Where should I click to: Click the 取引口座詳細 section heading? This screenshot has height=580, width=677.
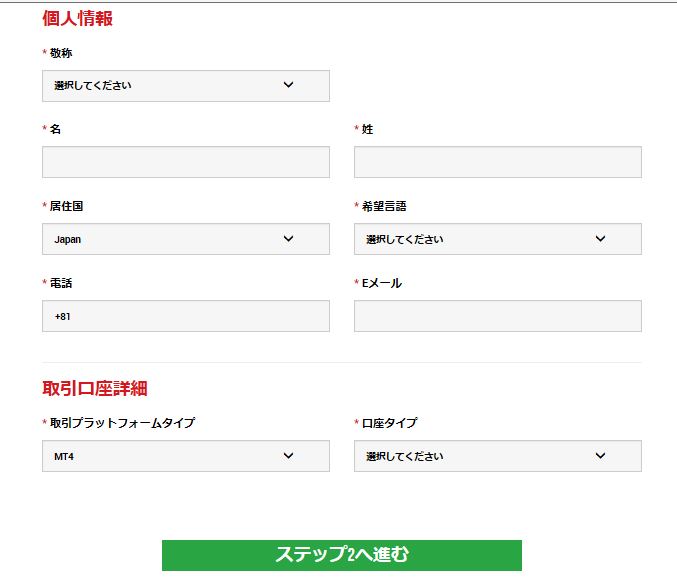(95, 388)
